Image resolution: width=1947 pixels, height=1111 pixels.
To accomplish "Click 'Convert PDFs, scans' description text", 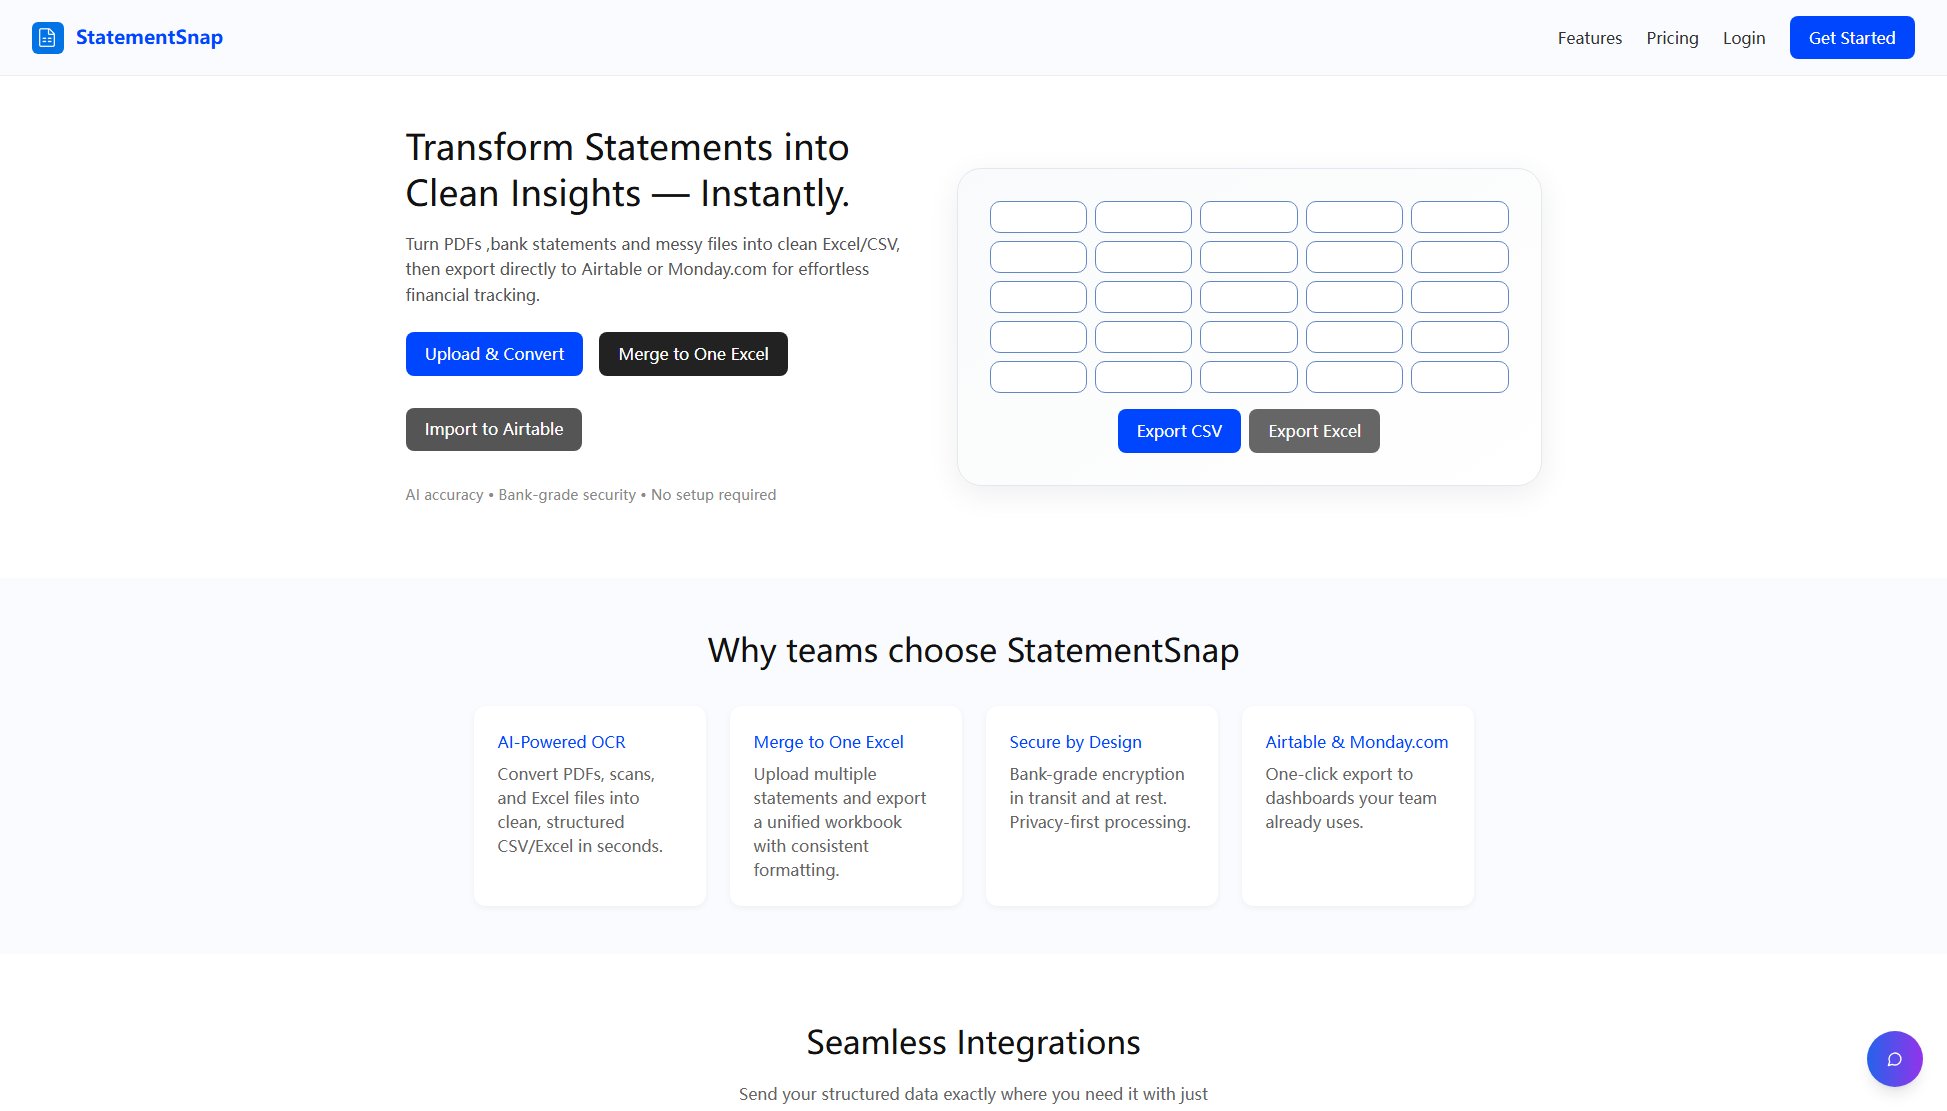I will click(x=580, y=810).
